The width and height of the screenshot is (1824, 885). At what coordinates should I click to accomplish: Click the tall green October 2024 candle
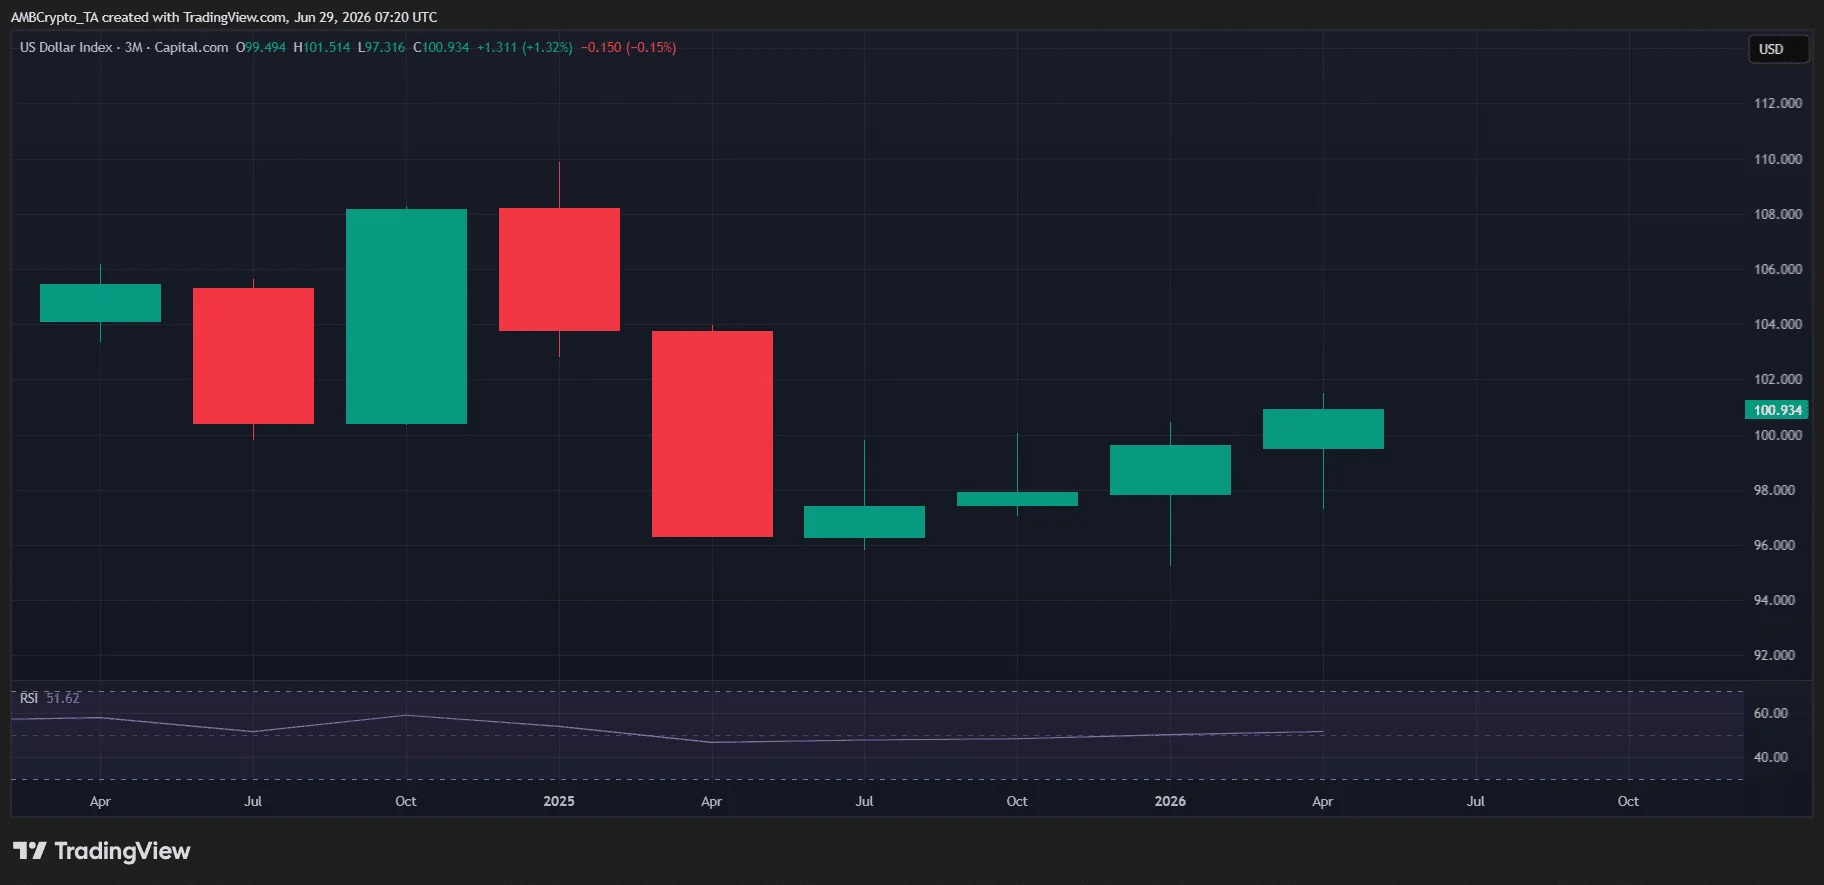click(x=406, y=316)
